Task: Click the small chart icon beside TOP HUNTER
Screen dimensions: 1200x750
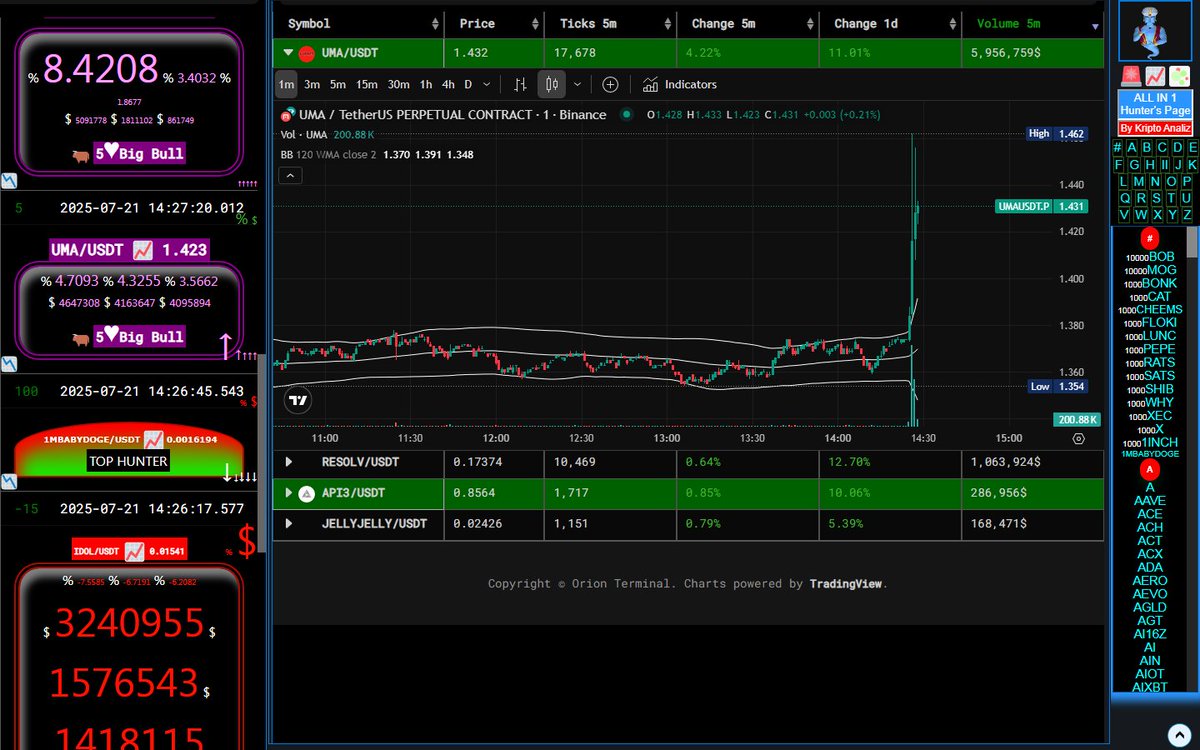Action: point(8,482)
